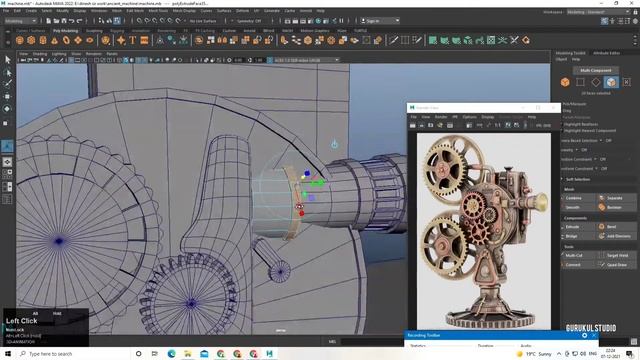Click the rendered projector image in Render View

484,231
